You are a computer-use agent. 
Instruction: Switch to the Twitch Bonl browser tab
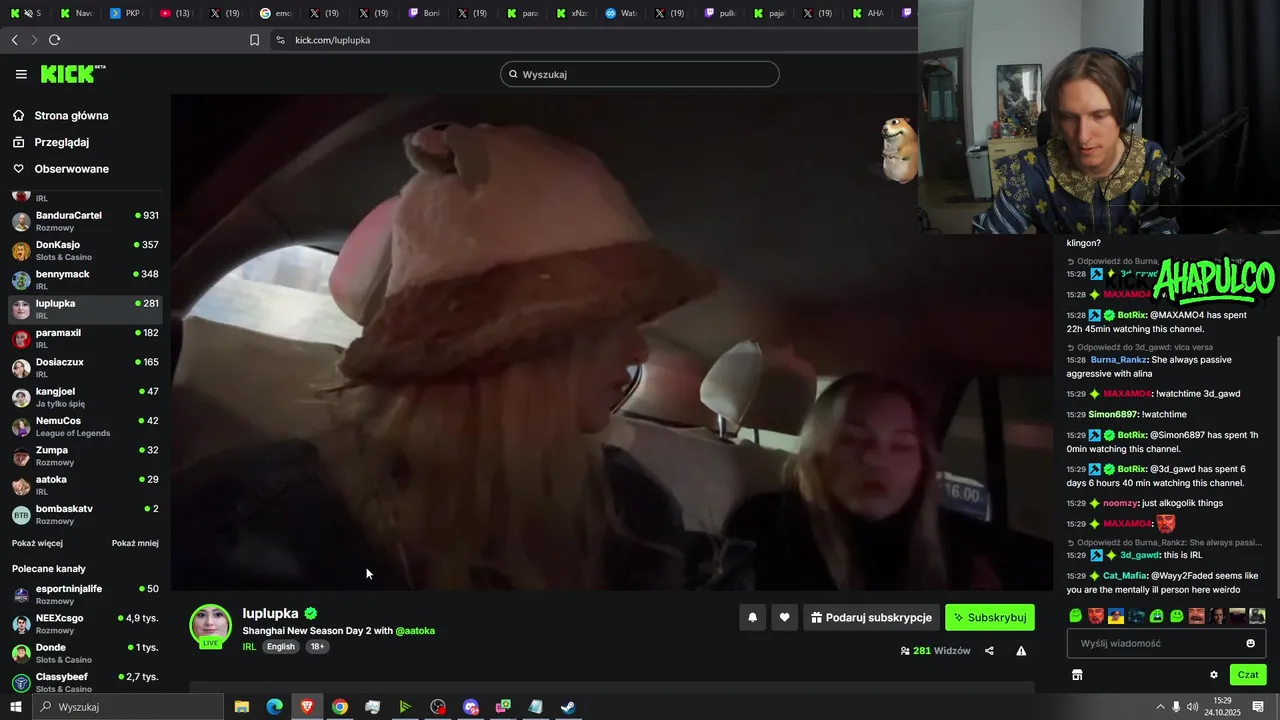pos(425,13)
